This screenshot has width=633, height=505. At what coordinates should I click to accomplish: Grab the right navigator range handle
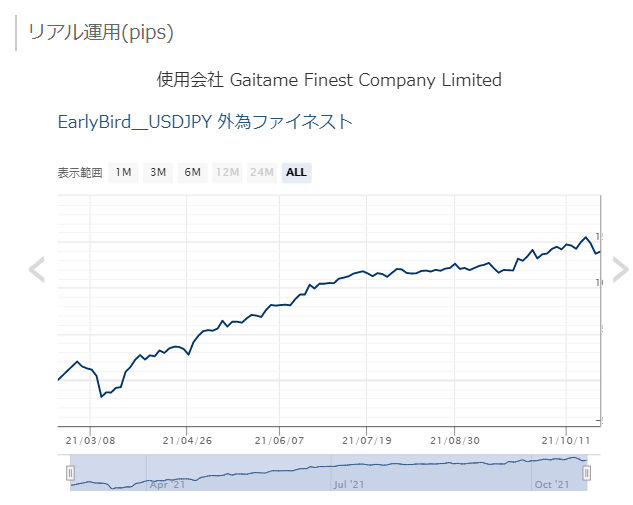[x=587, y=472]
